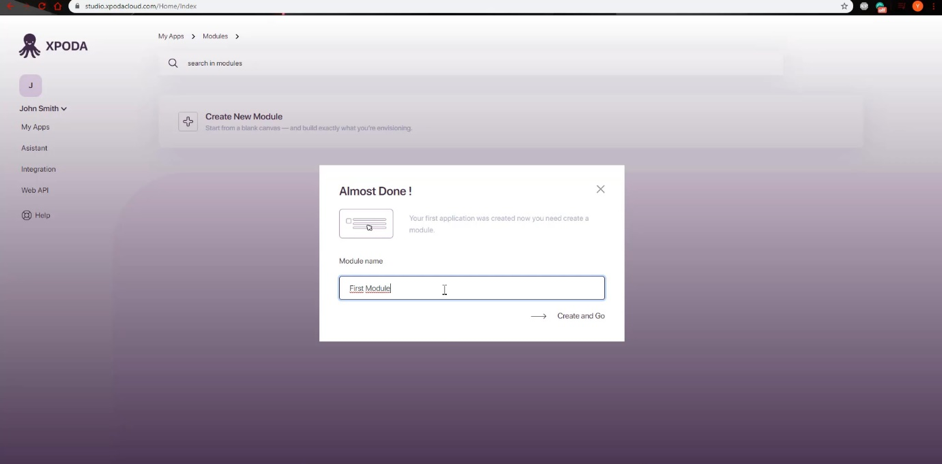The image size is (942, 464).
Task: Reload the page in the browser
Action: click(41, 6)
